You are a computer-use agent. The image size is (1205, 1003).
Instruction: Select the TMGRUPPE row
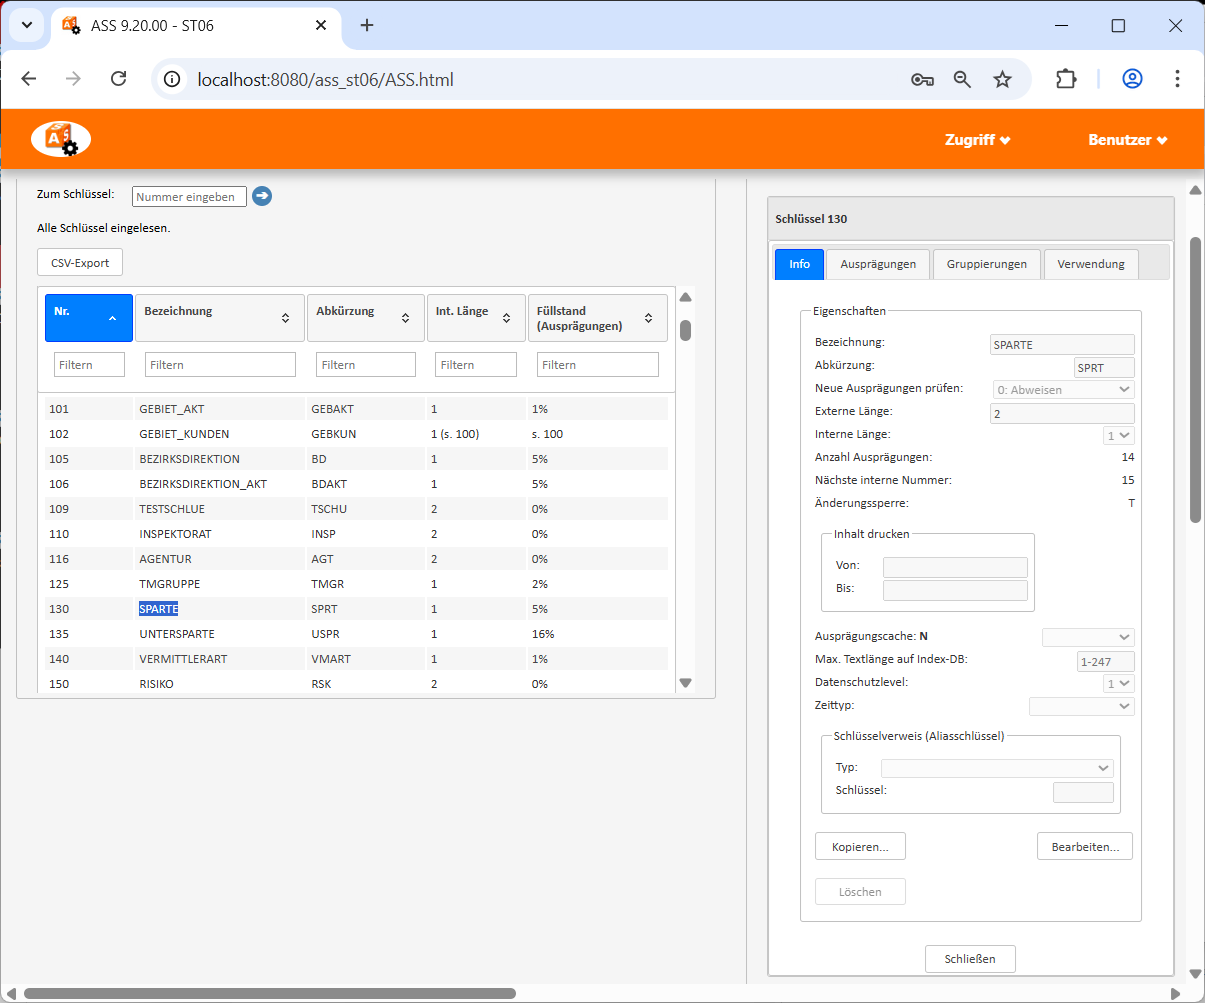tap(356, 584)
